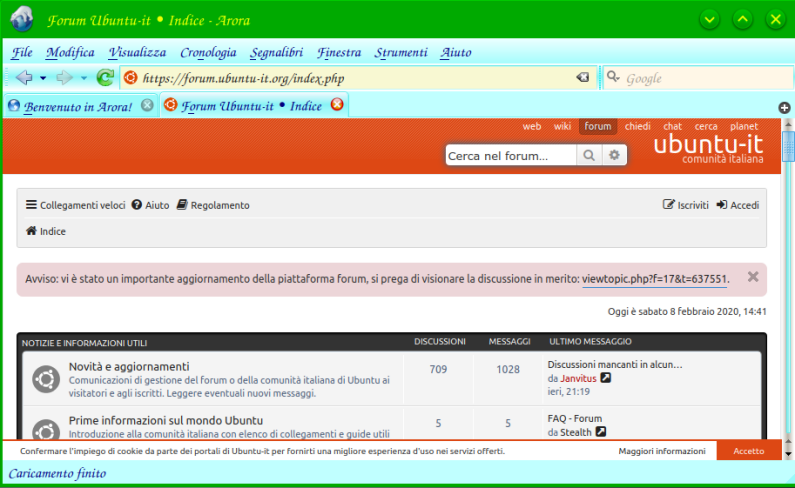
Task: Click the Novità e aggiornamenti forum icon
Action: tap(46, 379)
